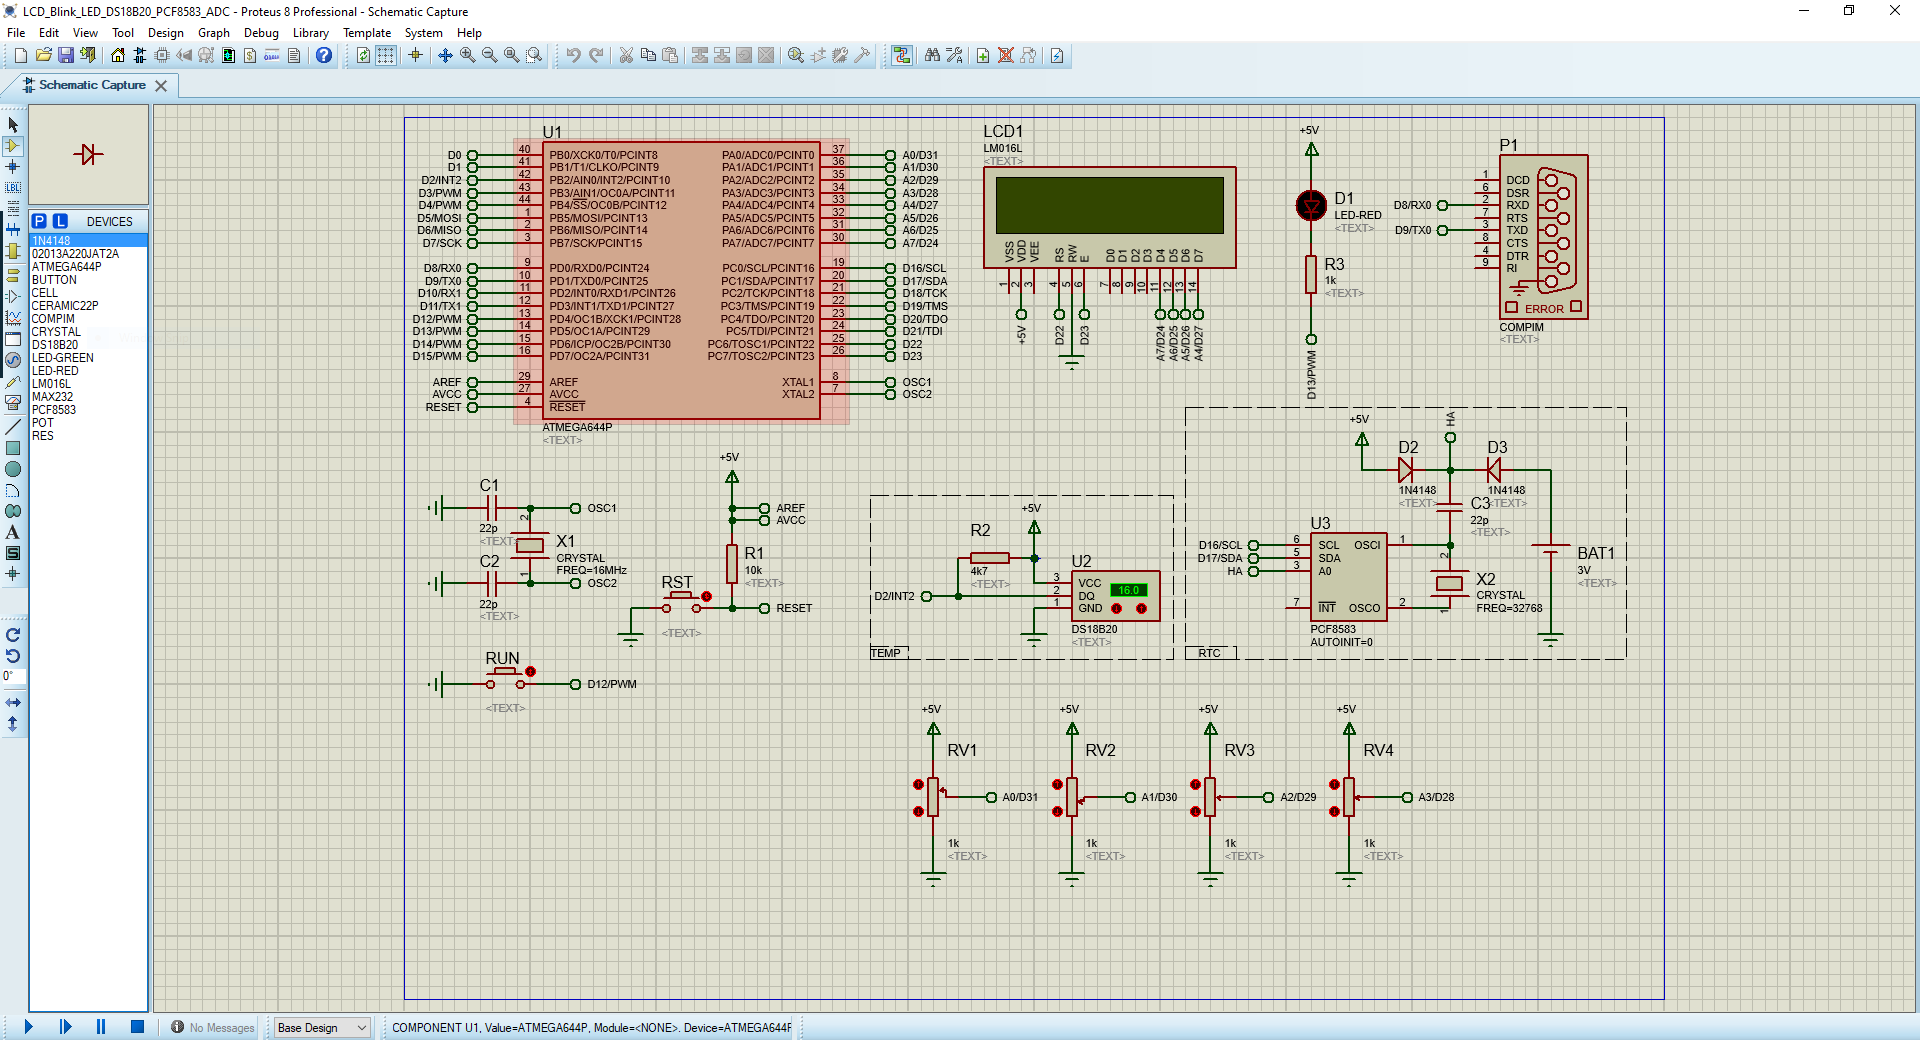Click the Cut scissors icon
1920x1040 pixels.
pos(626,56)
